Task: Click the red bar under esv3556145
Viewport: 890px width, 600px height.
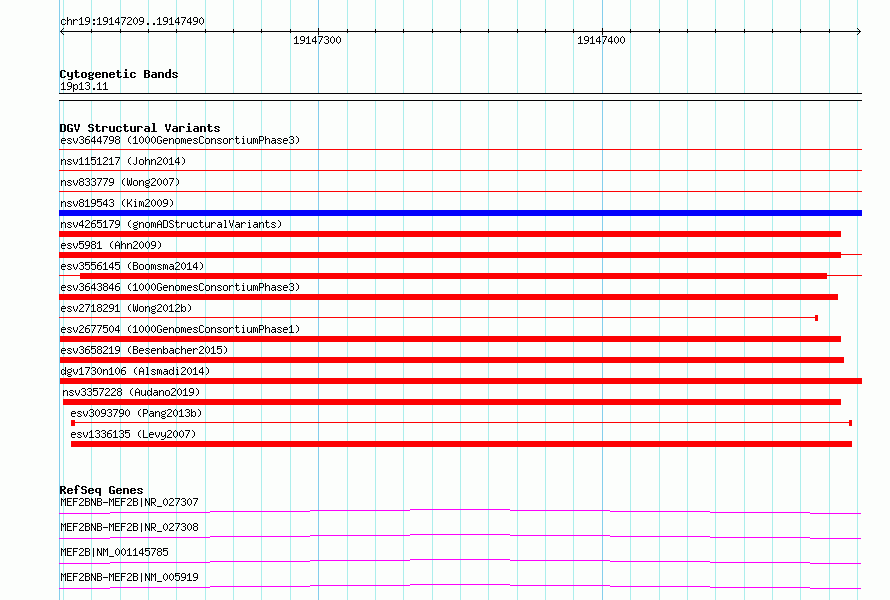Action: 454,276
